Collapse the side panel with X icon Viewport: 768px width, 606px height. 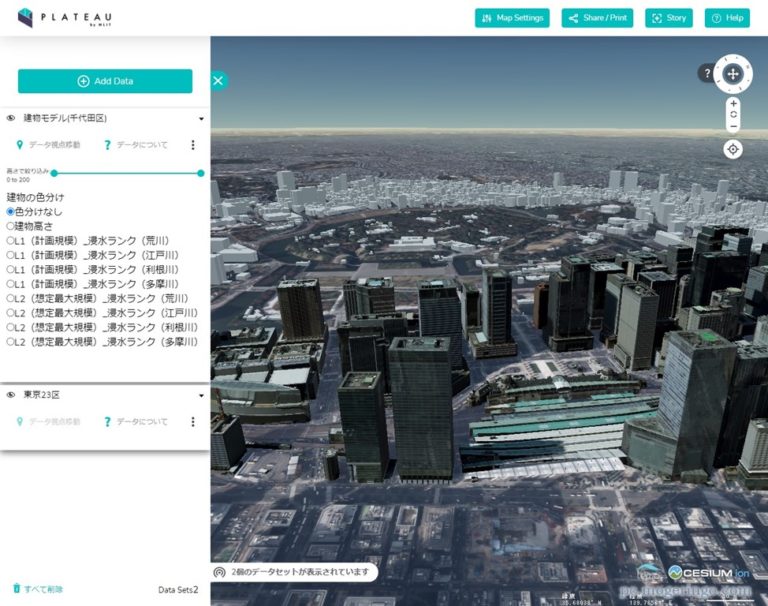219,81
